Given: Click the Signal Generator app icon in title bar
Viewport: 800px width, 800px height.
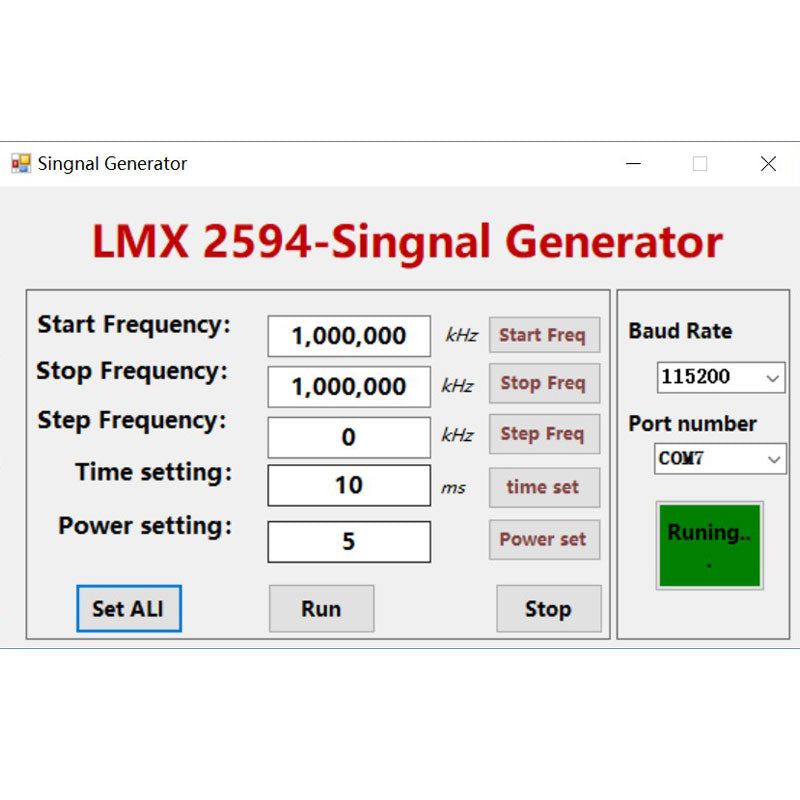Looking at the screenshot, I should [20, 163].
